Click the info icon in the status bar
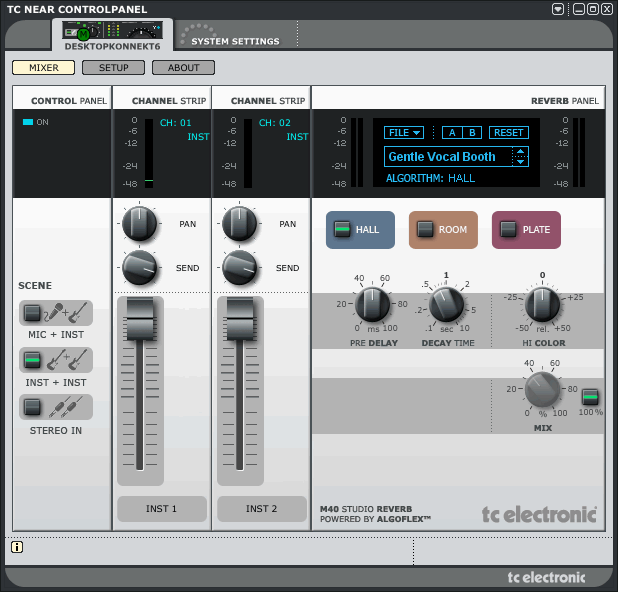Viewport: 618px width, 592px height. 17,547
